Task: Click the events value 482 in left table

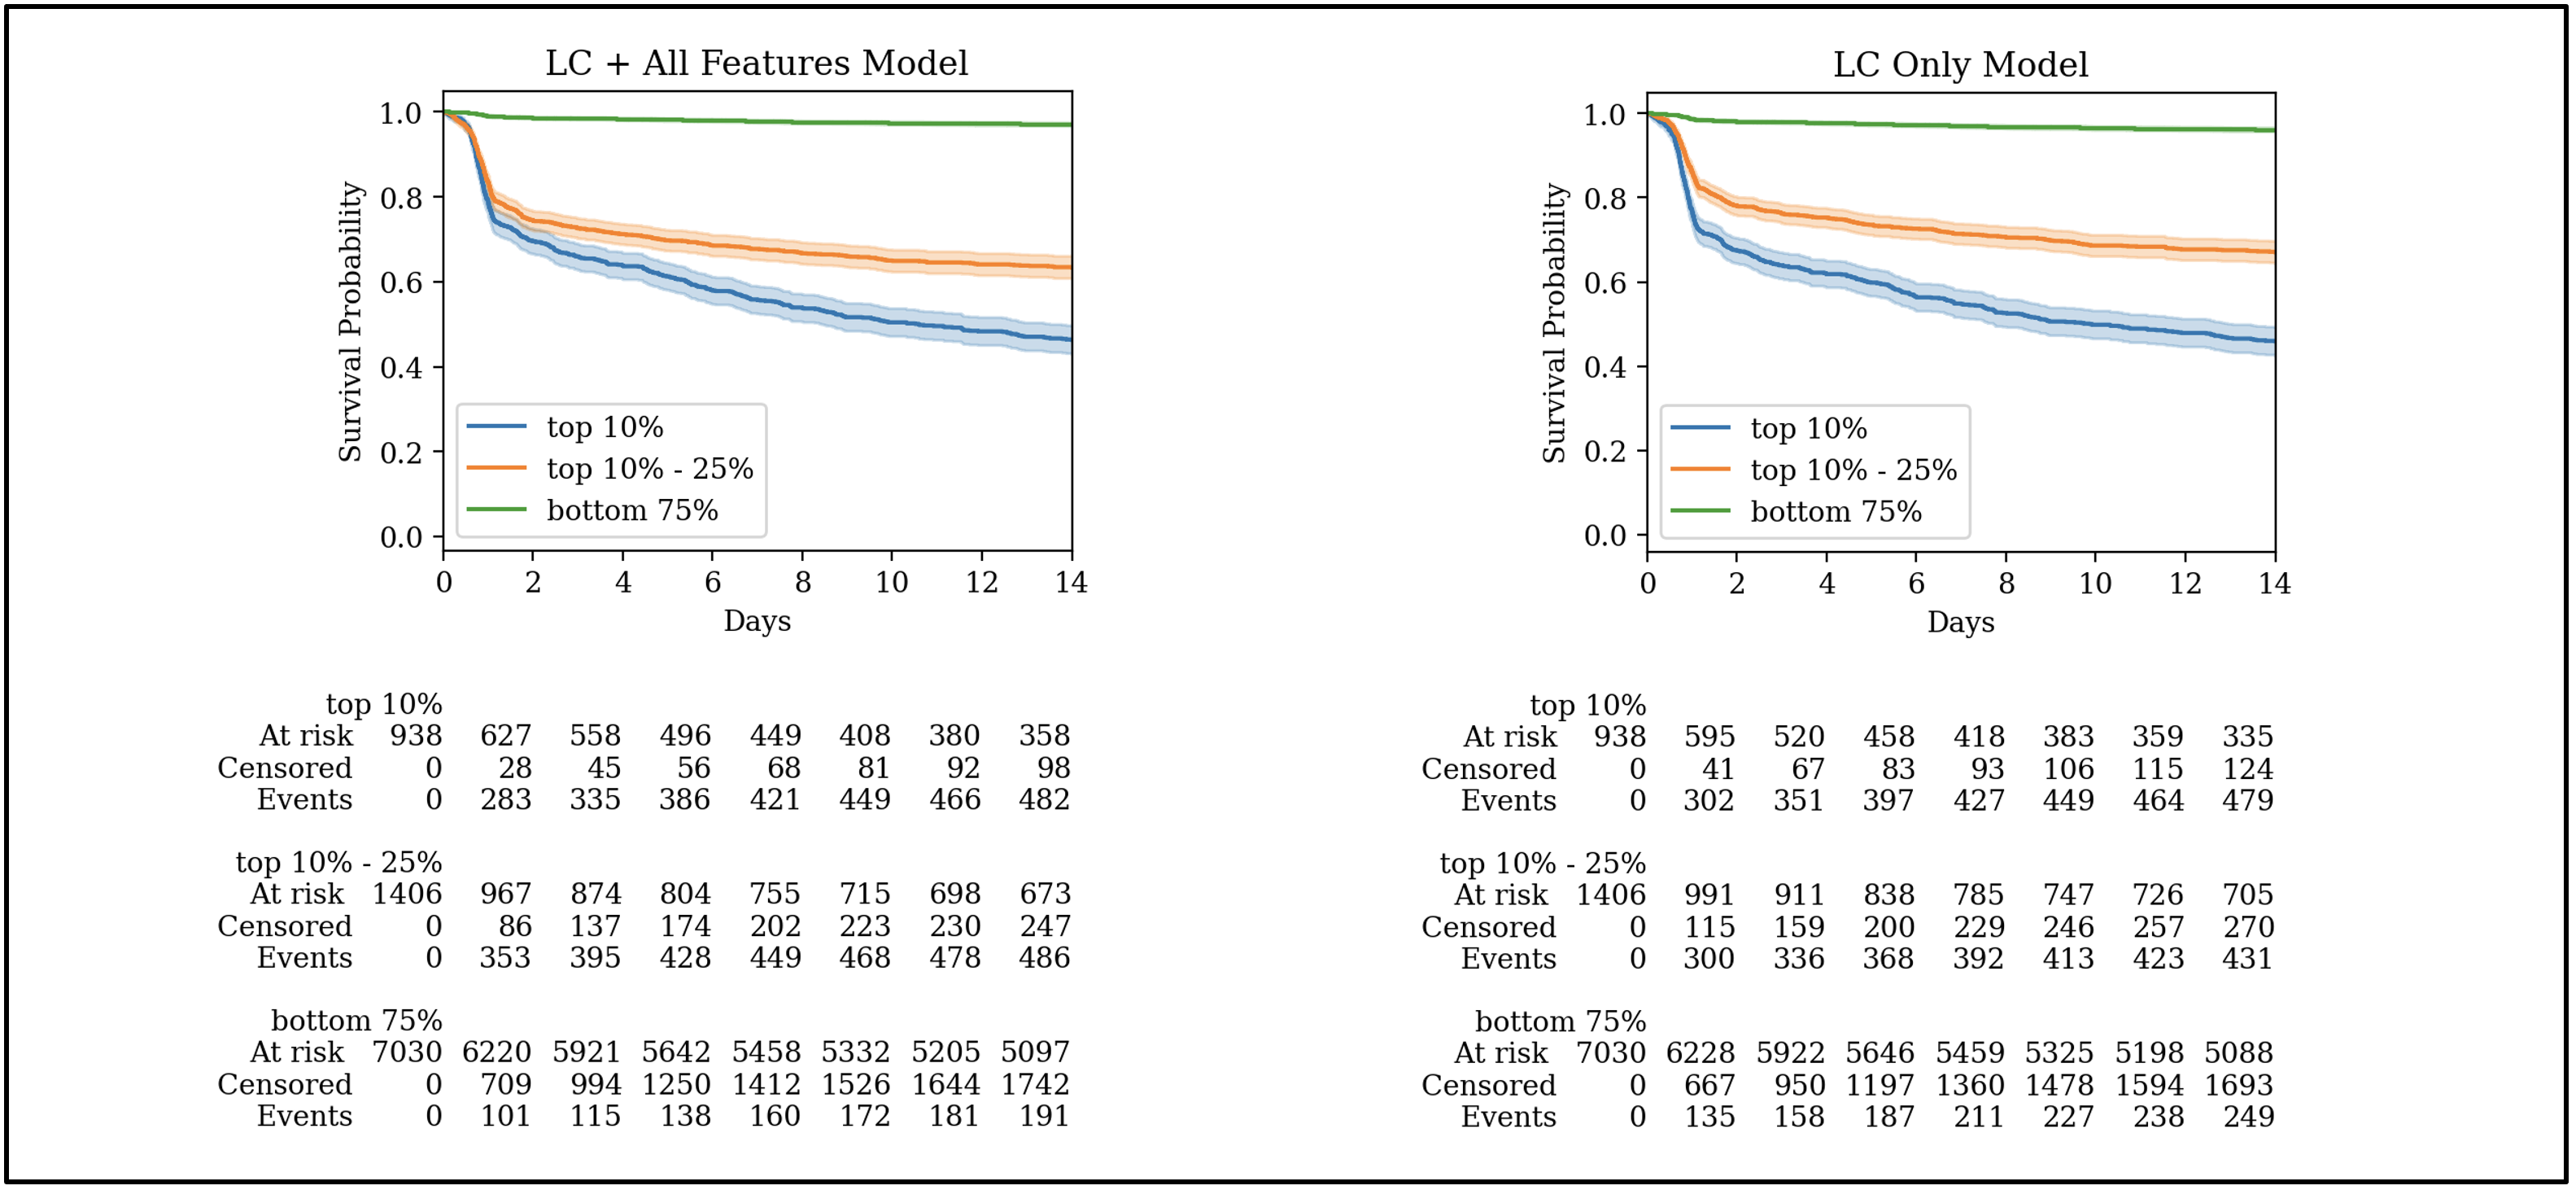Action: [x=1044, y=799]
